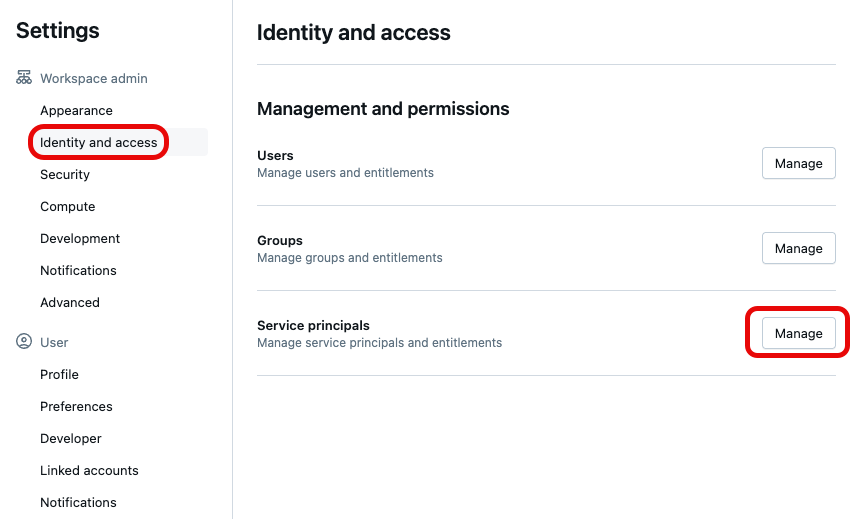The image size is (853, 519).
Task: Click the User section label
Action: pyautogui.click(x=54, y=342)
